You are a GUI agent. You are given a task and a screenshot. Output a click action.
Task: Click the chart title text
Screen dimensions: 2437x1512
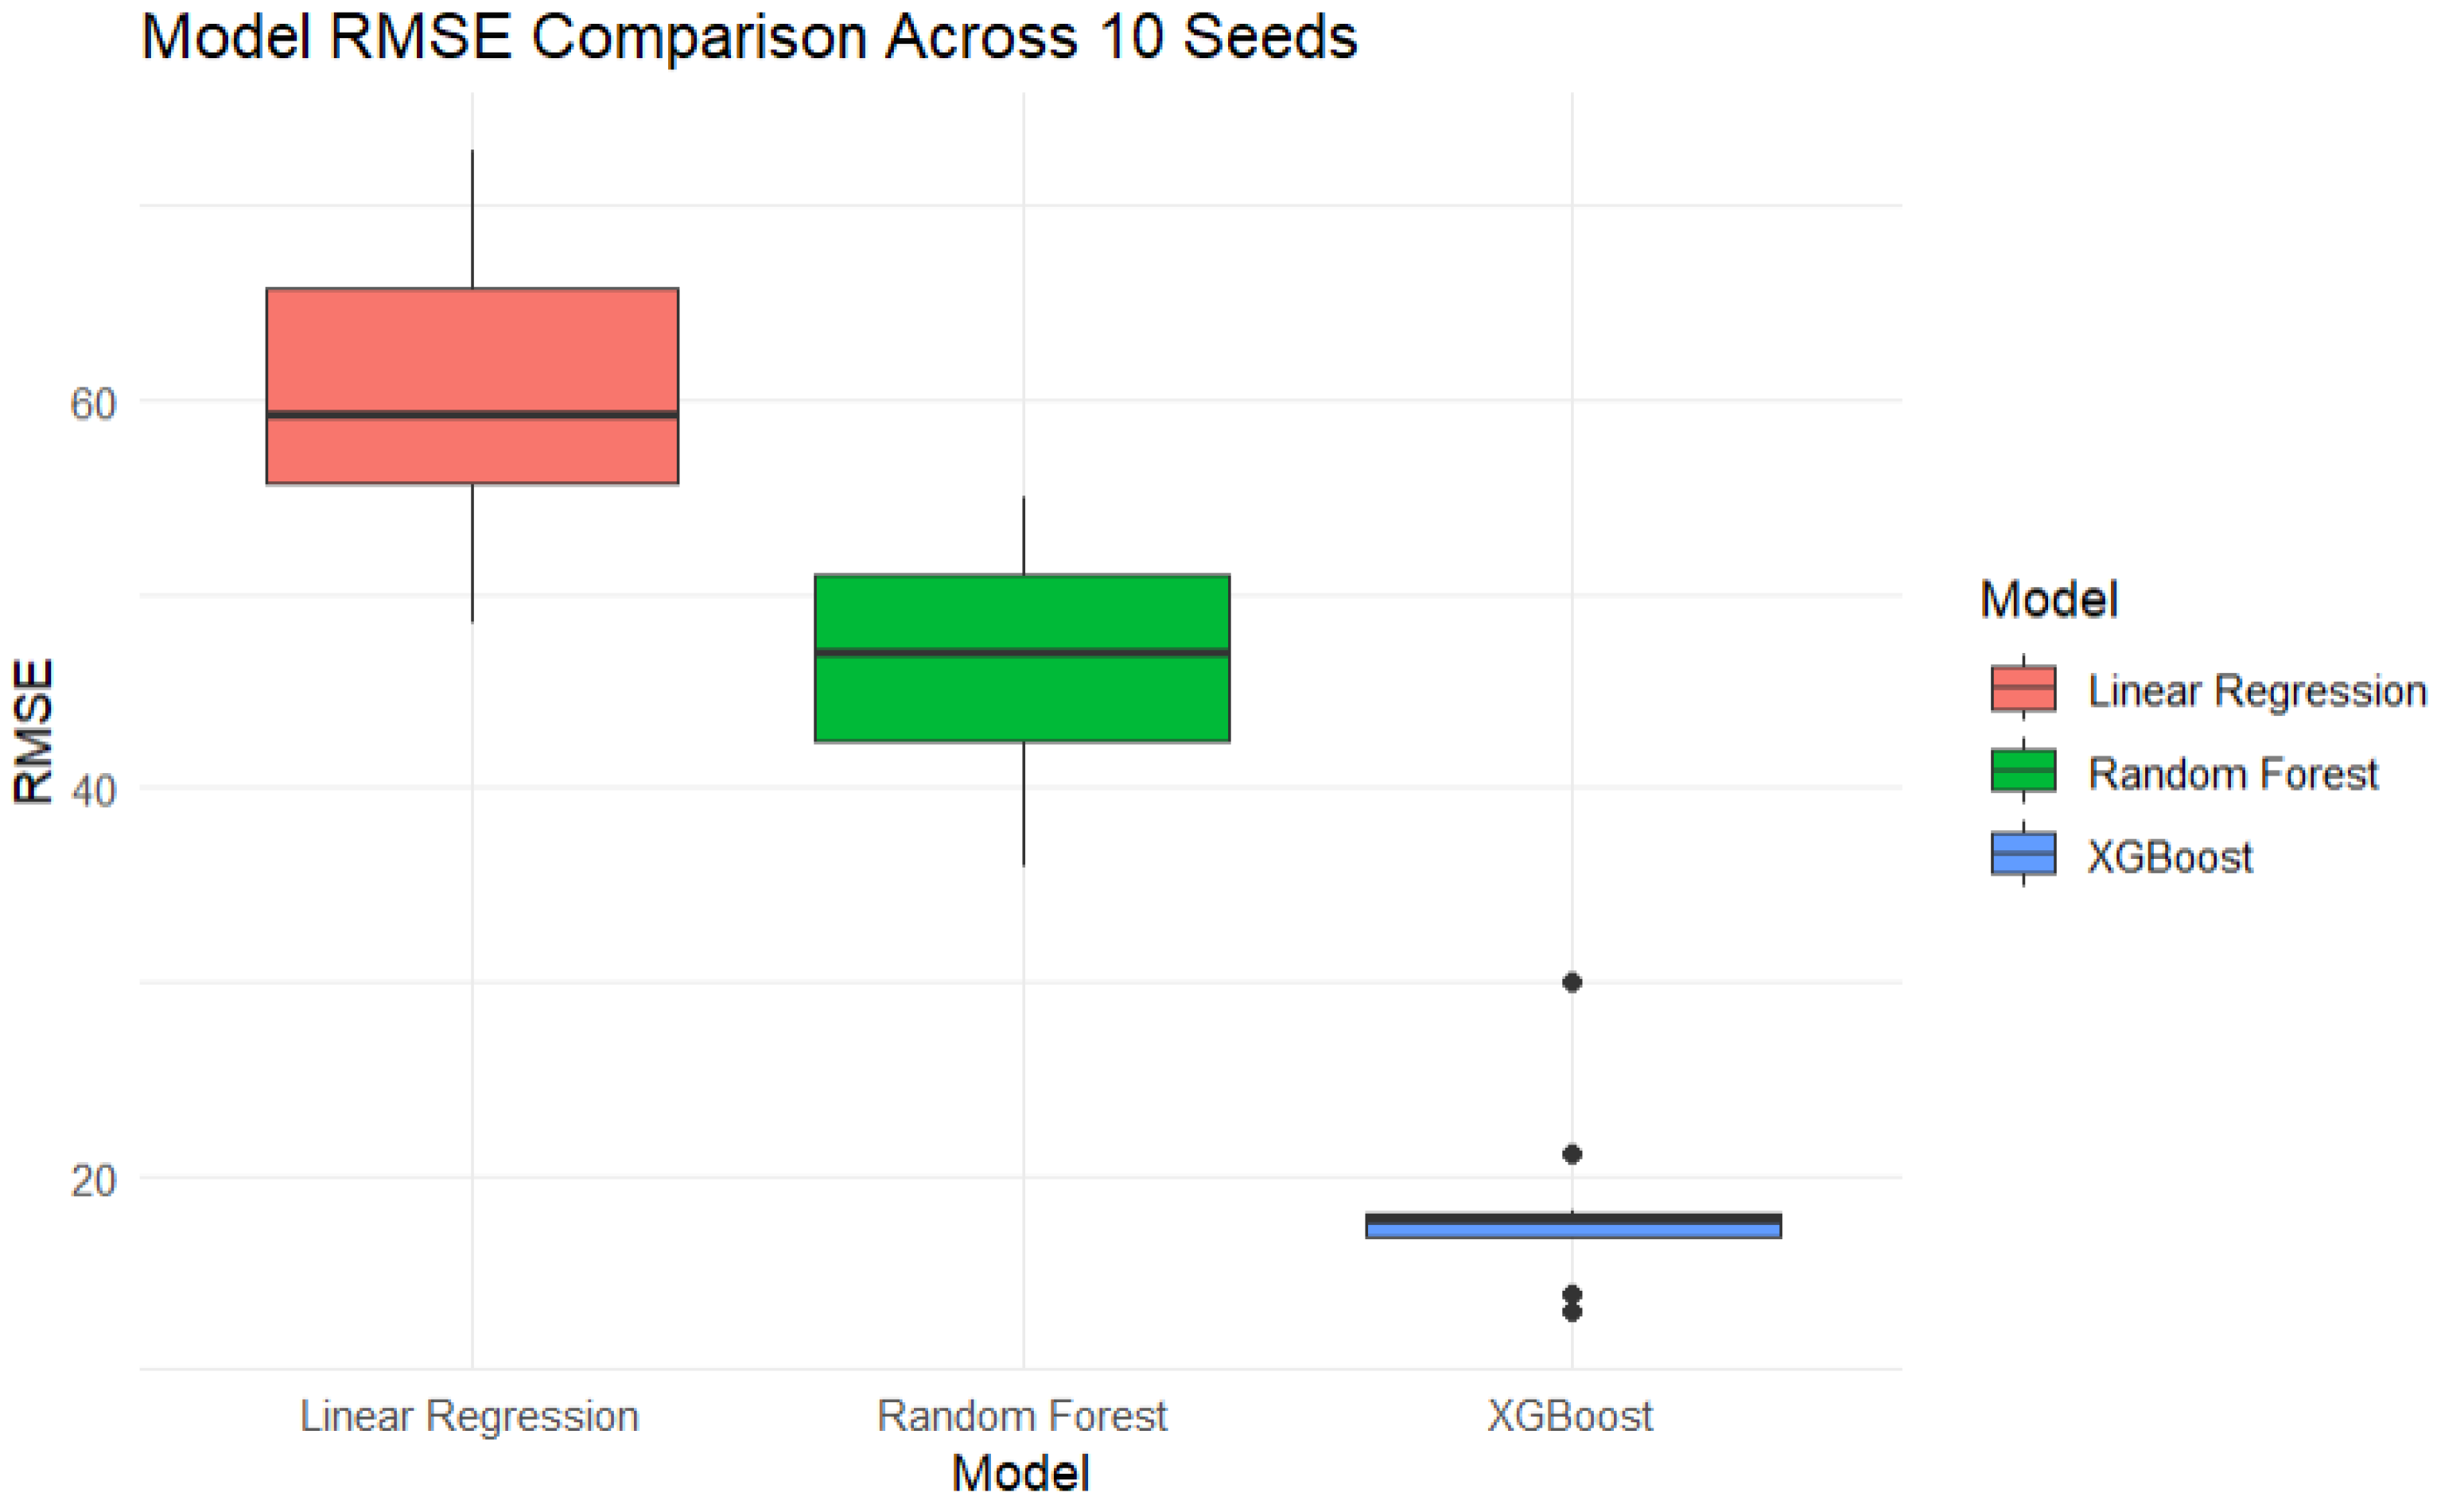pyautogui.click(x=749, y=38)
